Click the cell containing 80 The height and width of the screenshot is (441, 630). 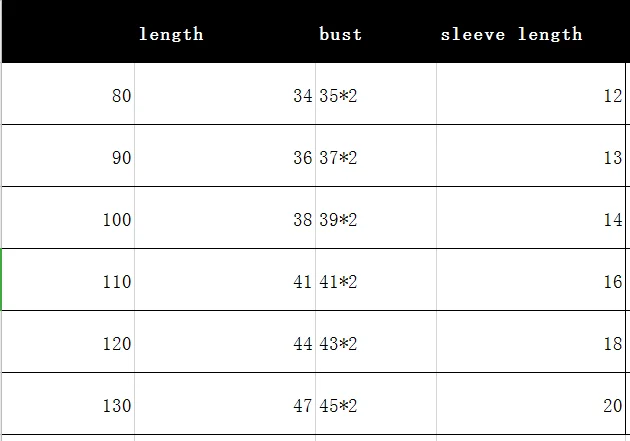(x=68, y=94)
